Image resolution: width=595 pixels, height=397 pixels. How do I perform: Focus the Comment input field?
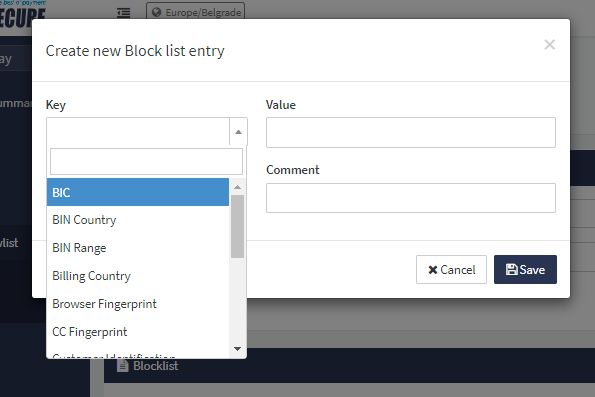coord(411,198)
